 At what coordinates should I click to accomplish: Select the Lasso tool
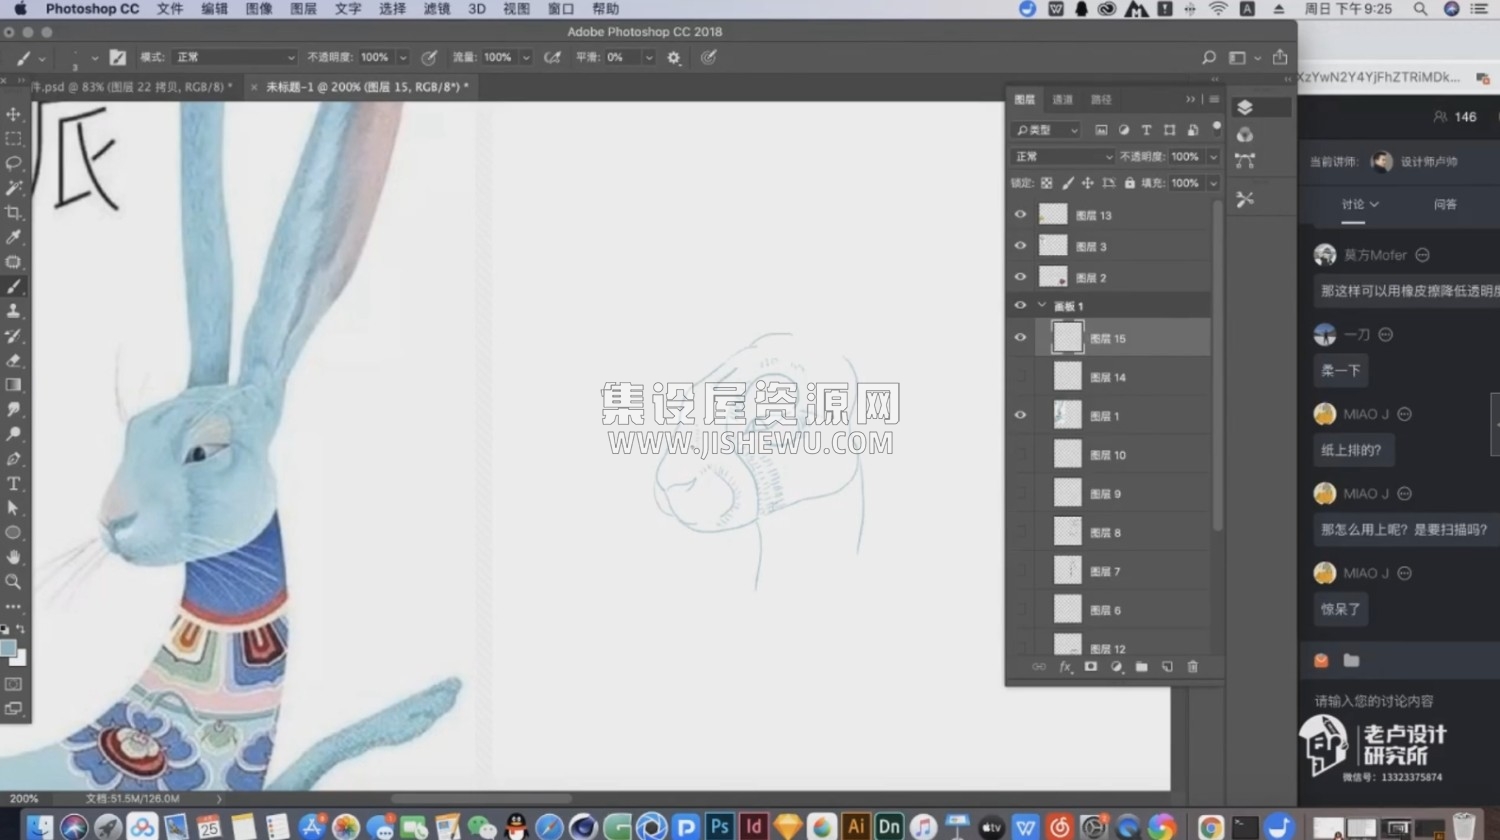tap(14, 163)
